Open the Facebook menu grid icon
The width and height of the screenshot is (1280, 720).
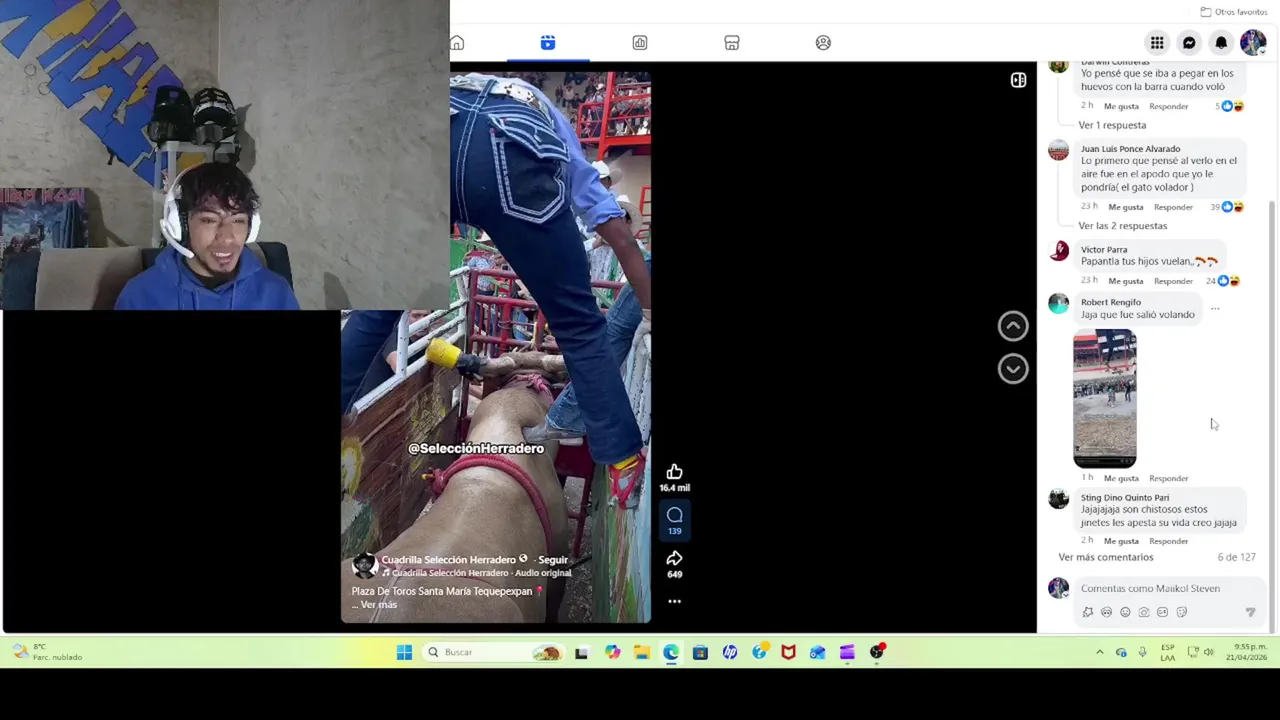(x=1157, y=43)
